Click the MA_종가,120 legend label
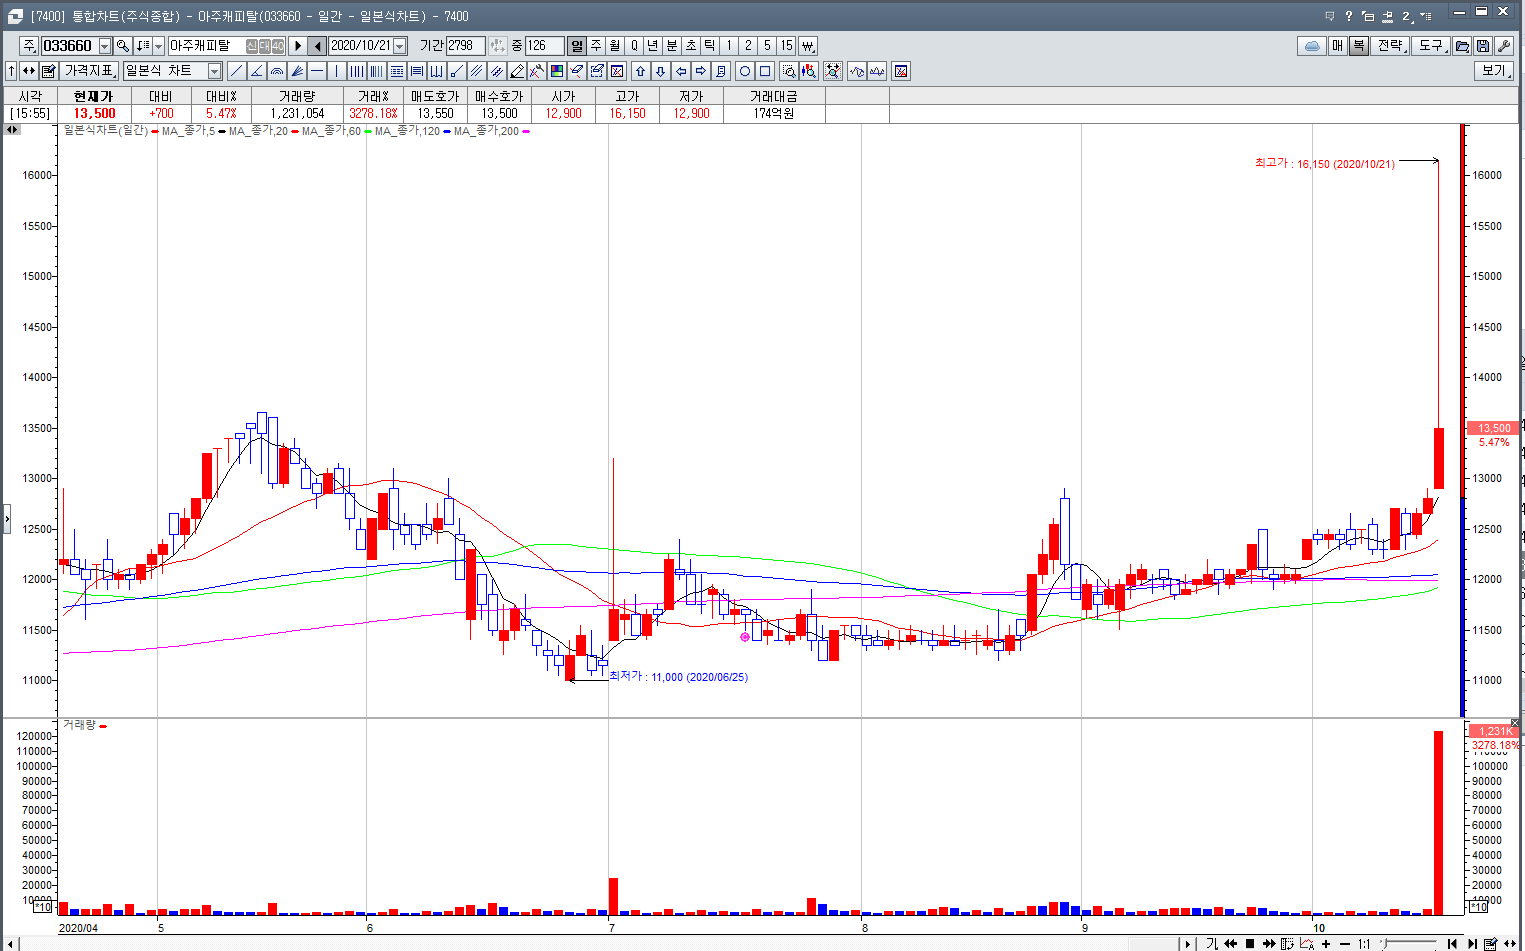The height and width of the screenshot is (951, 1525). [x=406, y=131]
